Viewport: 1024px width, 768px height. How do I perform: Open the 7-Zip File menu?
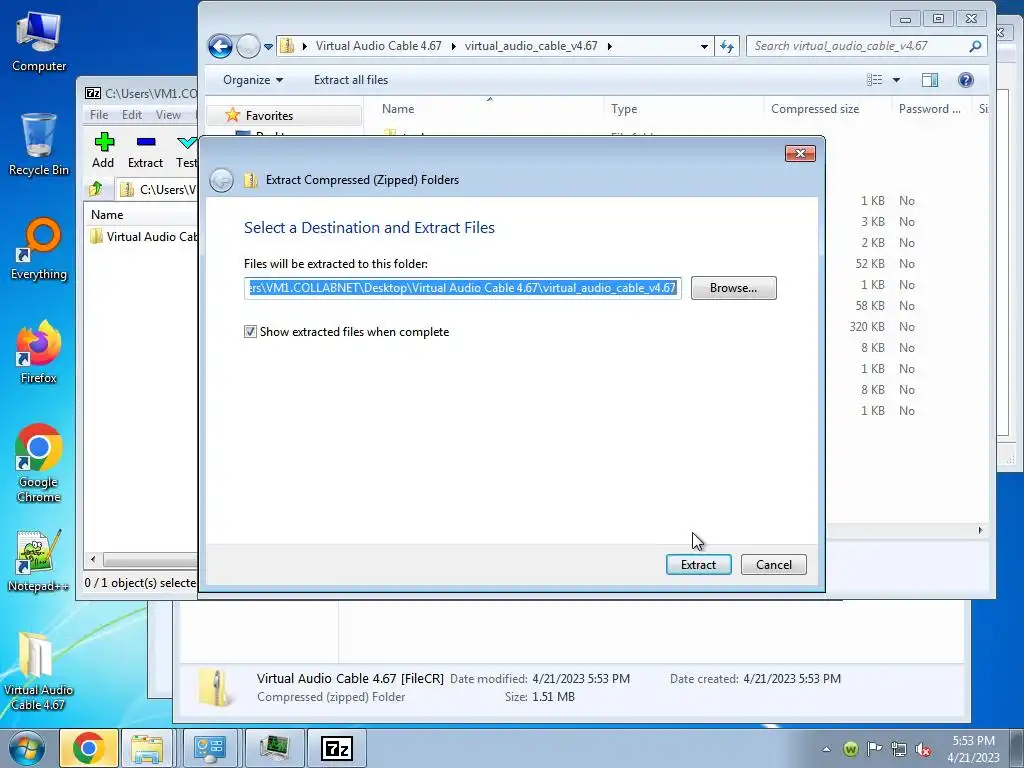click(99, 115)
